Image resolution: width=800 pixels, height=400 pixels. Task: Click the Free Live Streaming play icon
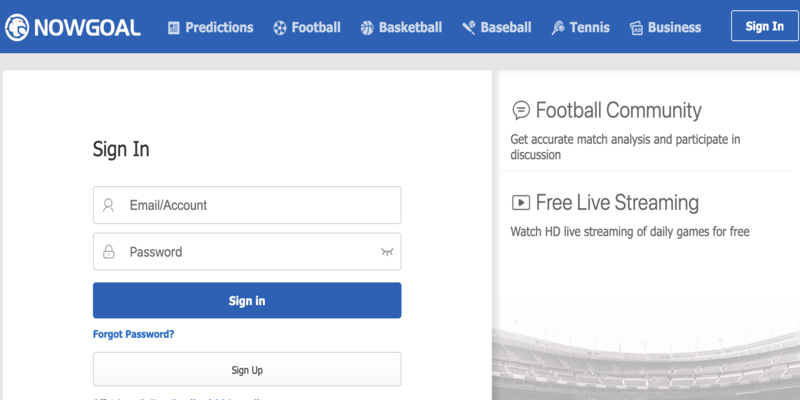521,203
